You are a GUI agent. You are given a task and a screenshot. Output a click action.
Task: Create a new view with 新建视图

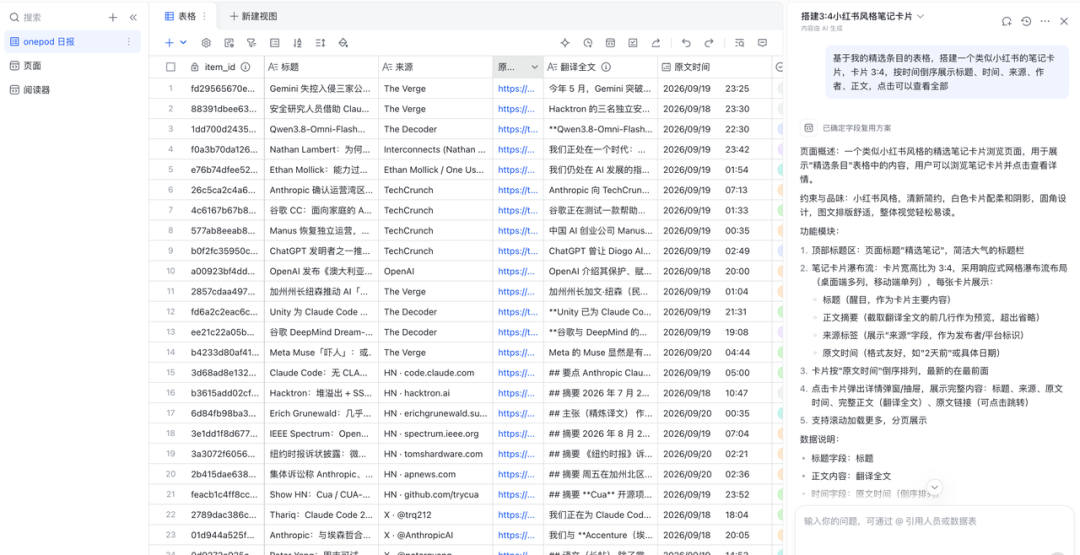click(253, 16)
